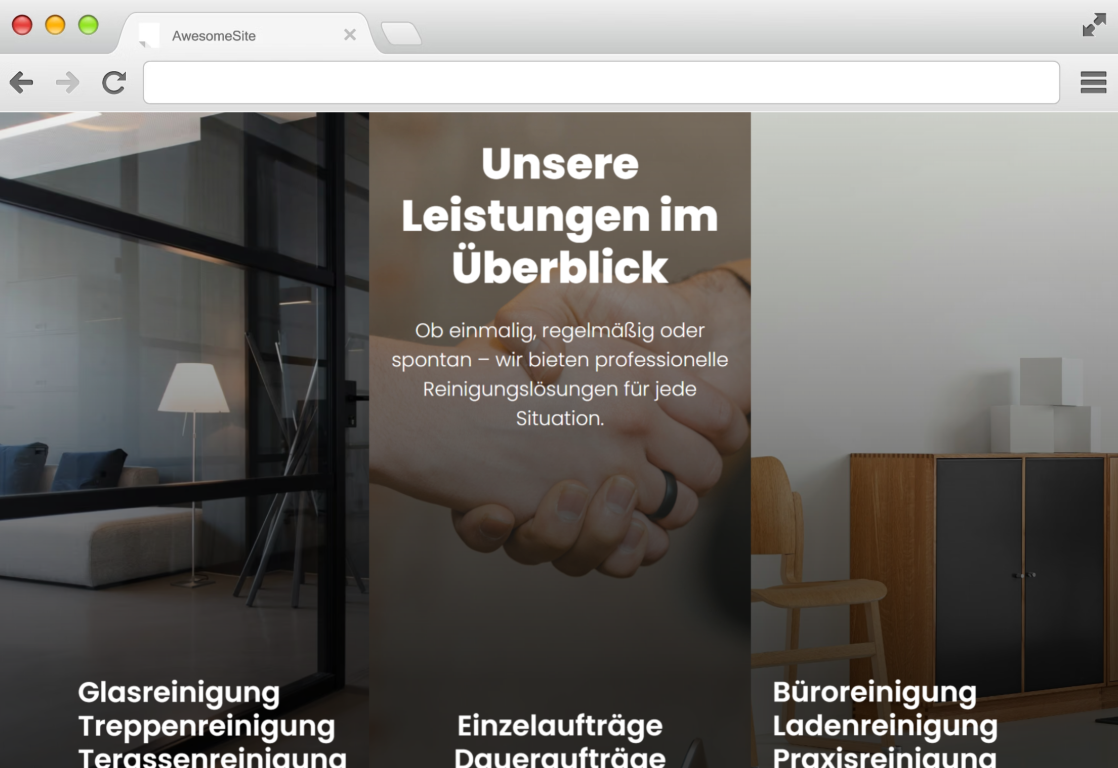This screenshot has height=768, width=1118.
Task: Reload the page with refresh icon
Action: [x=113, y=83]
